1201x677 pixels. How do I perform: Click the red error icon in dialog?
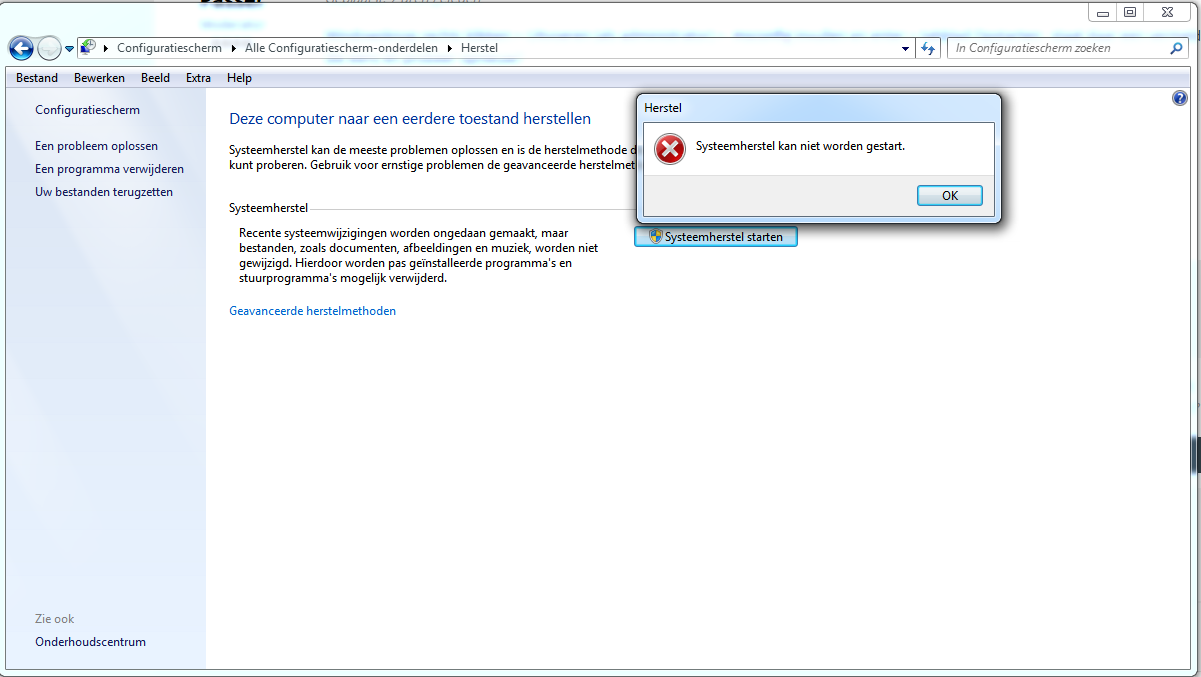[x=669, y=149]
